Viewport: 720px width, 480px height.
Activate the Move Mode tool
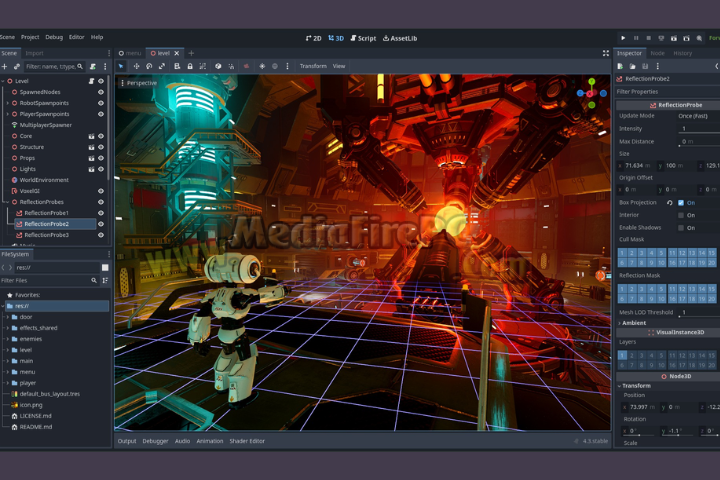(x=136, y=66)
